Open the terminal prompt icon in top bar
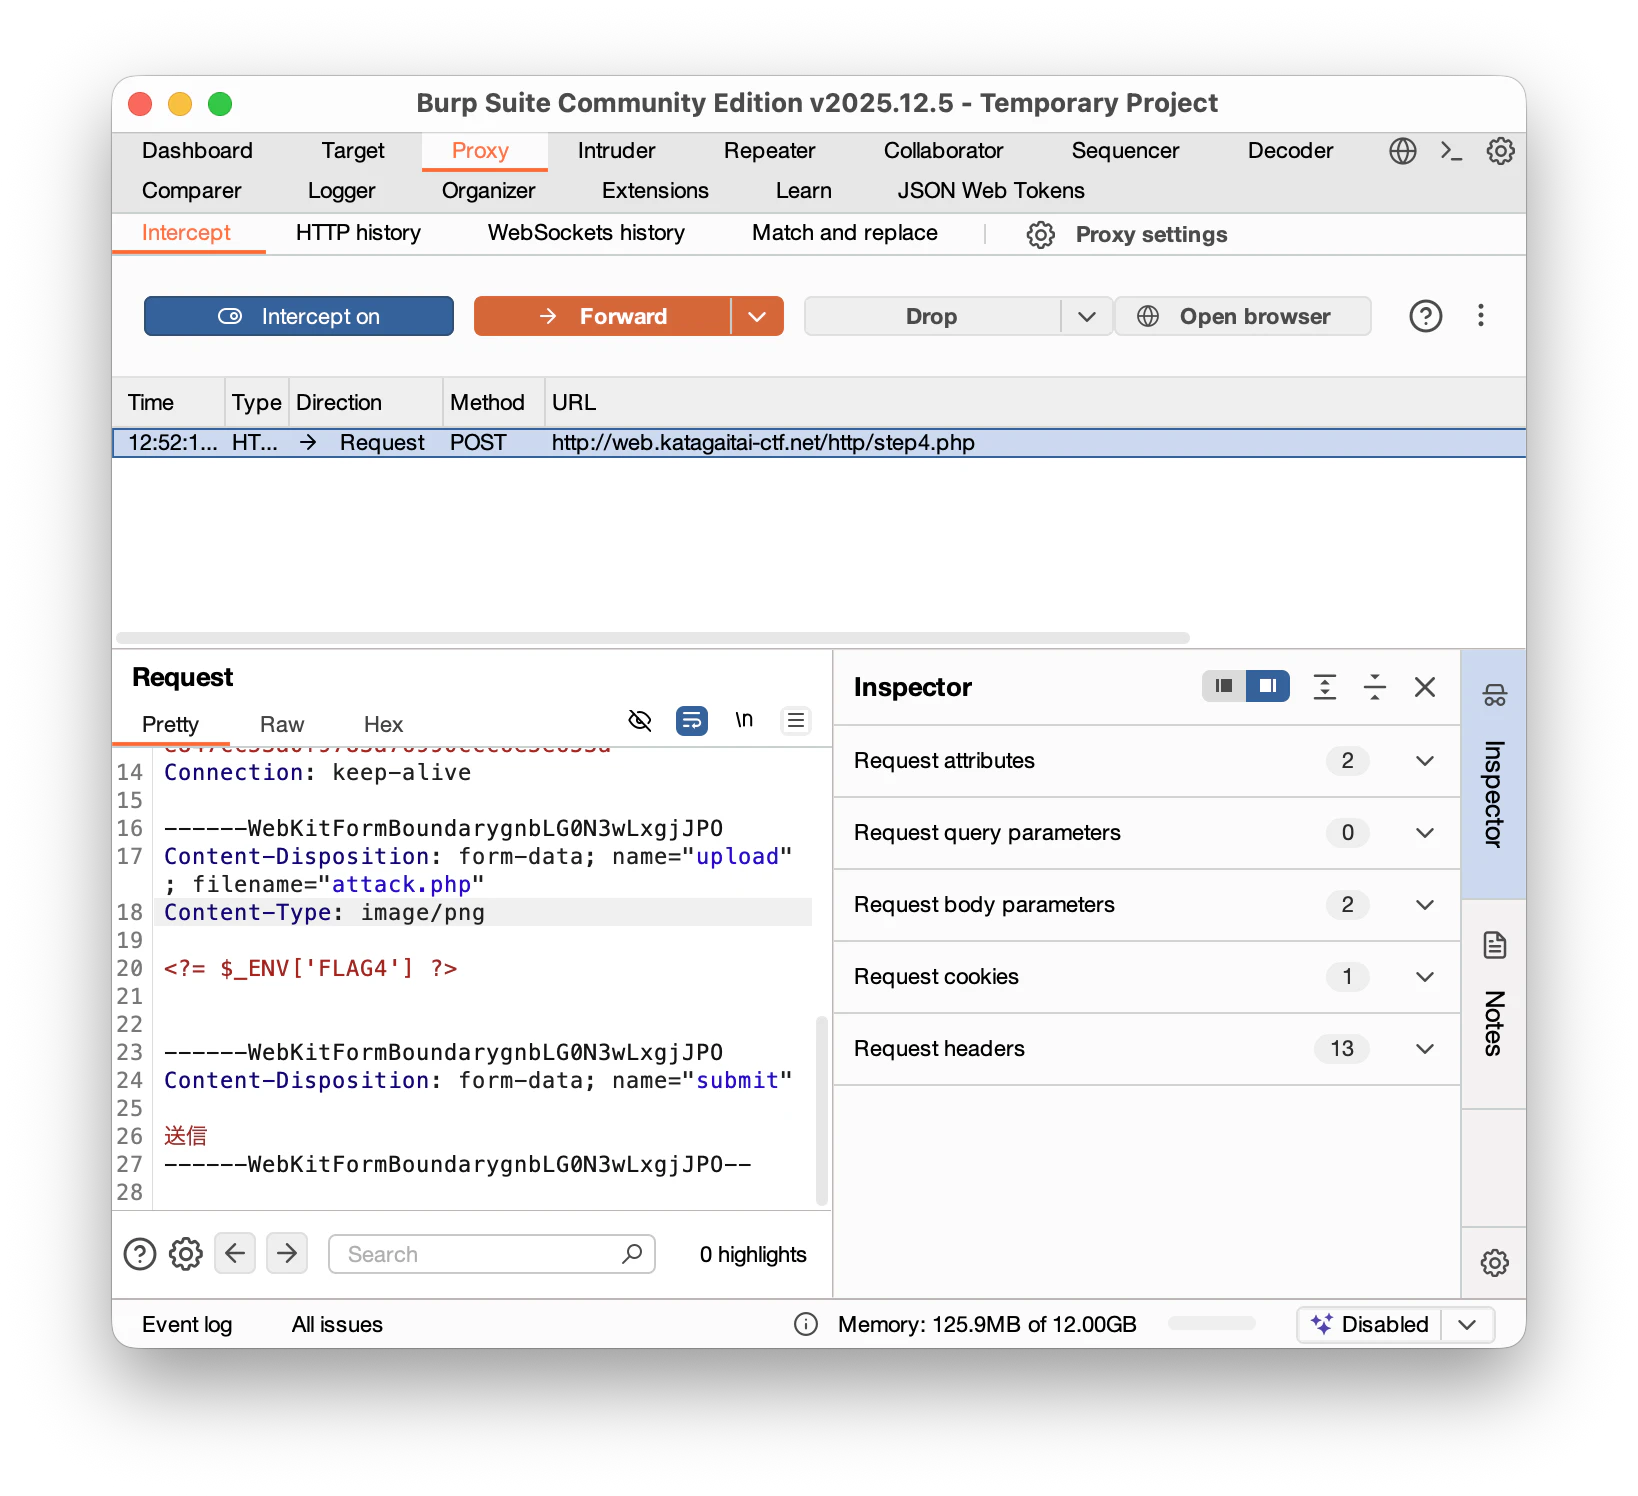 [x=1451, y=151]
